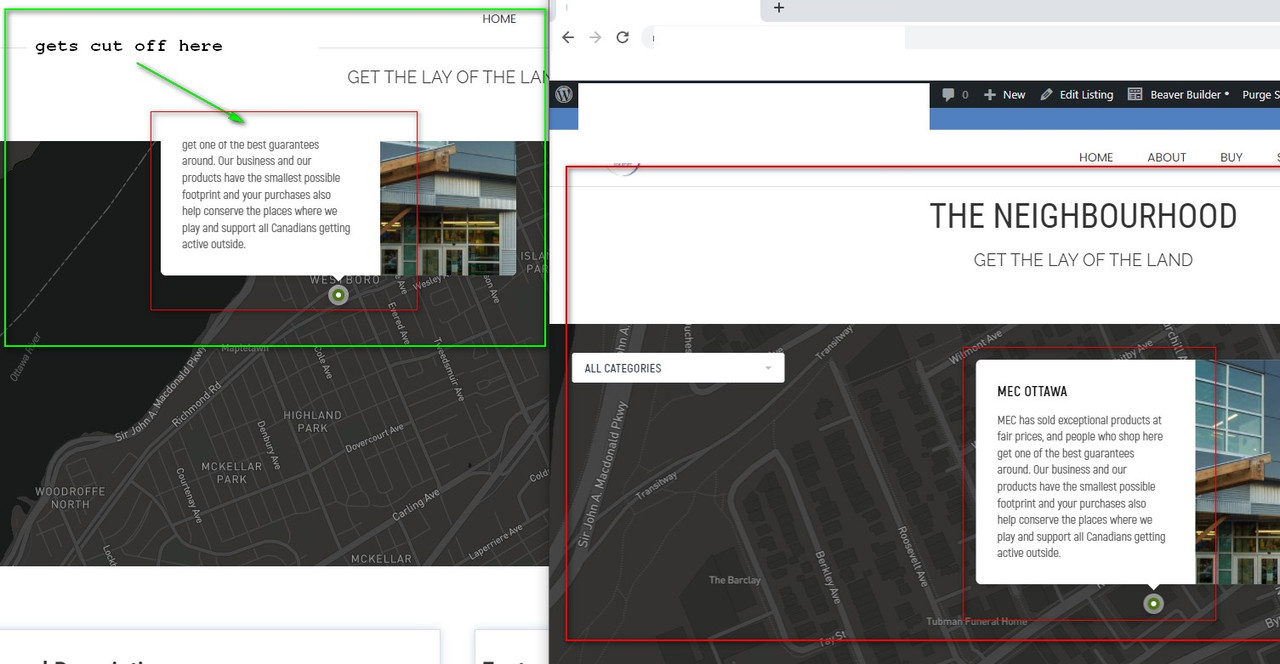The width and height of the screenshot is (1280, 664).
Task: Click HOME in the left window
Action: tap(499, 19)
